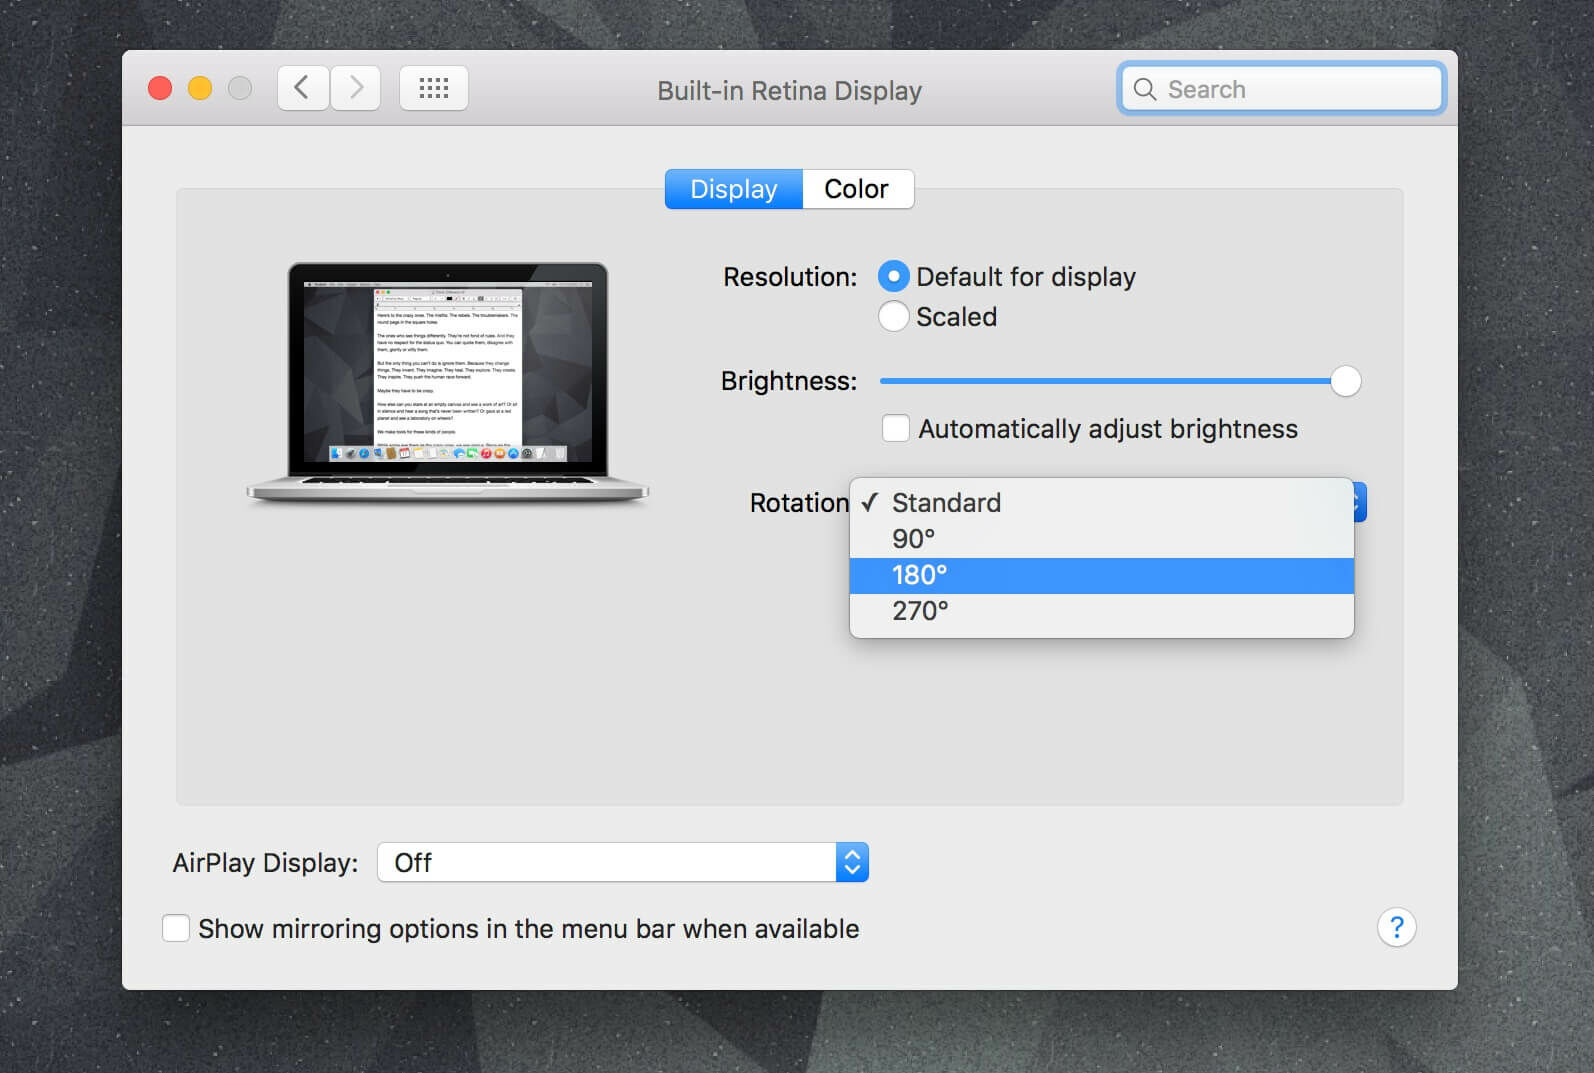Choose 90° rotation option
The height and width of the screenshot is (1073, 1594).
point(1102,539)
